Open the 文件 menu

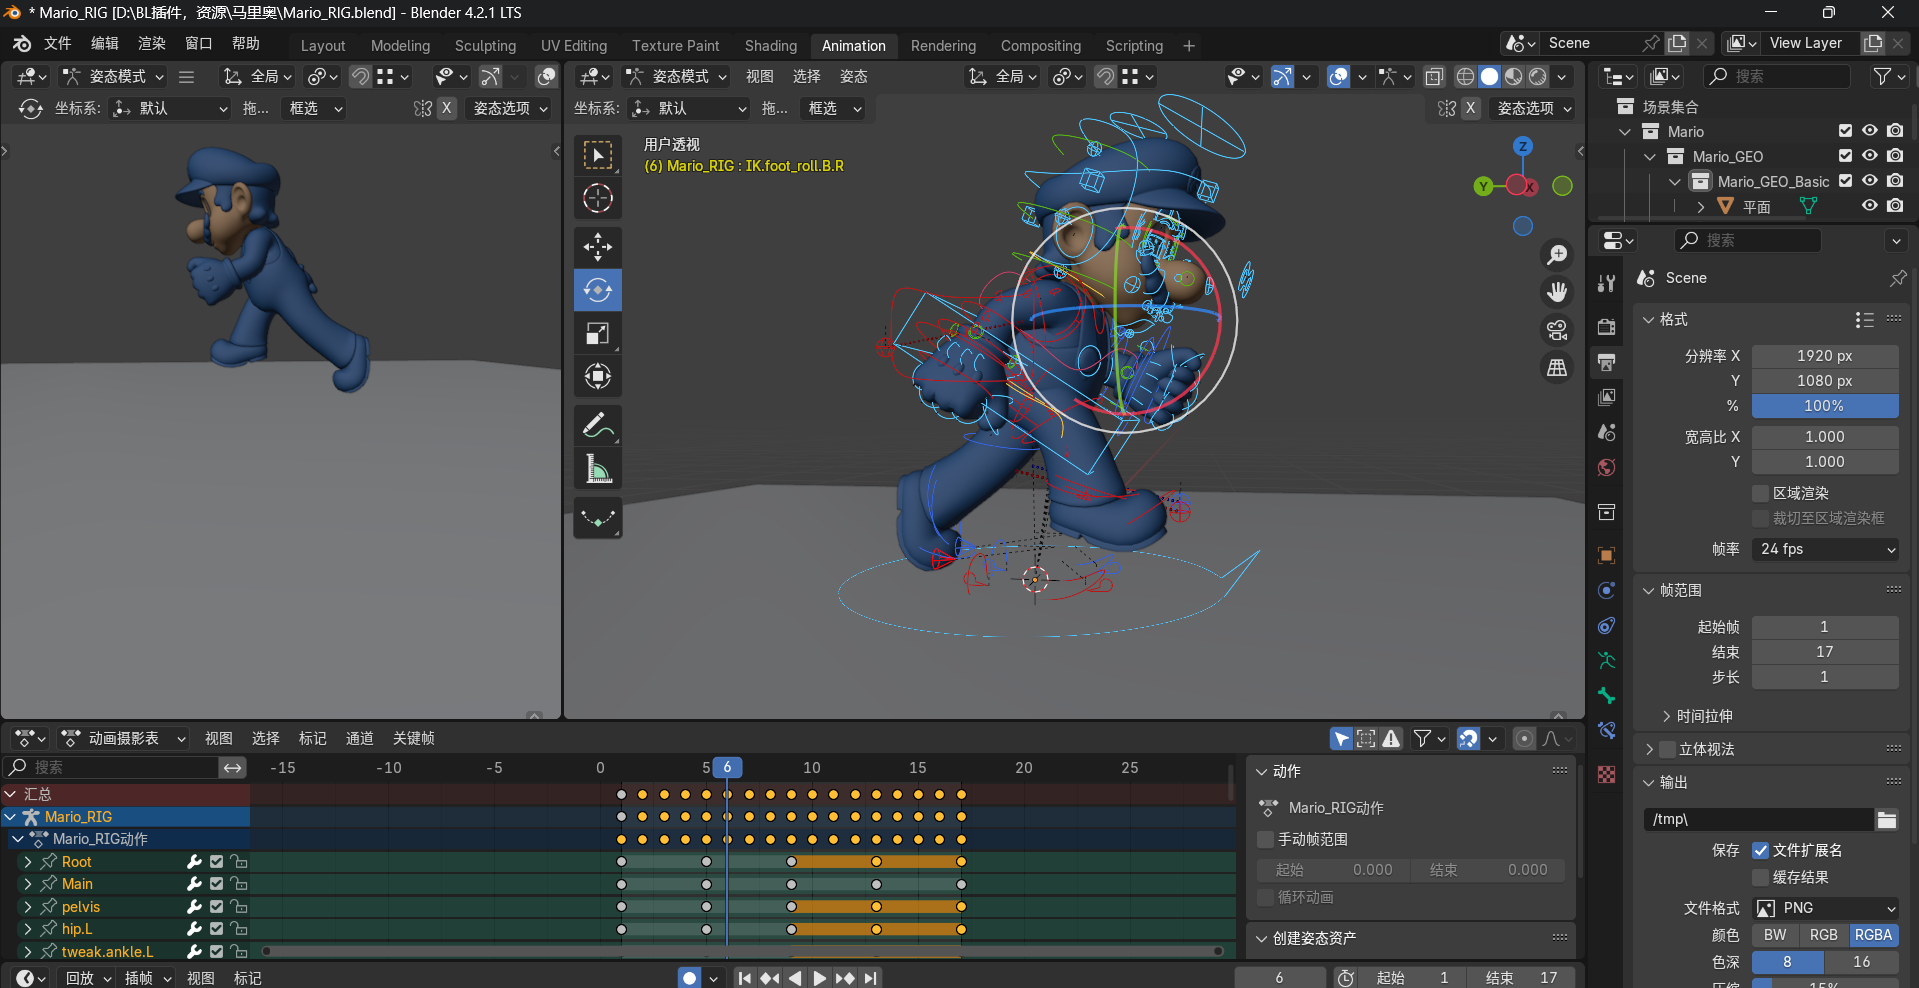(57, 44)
